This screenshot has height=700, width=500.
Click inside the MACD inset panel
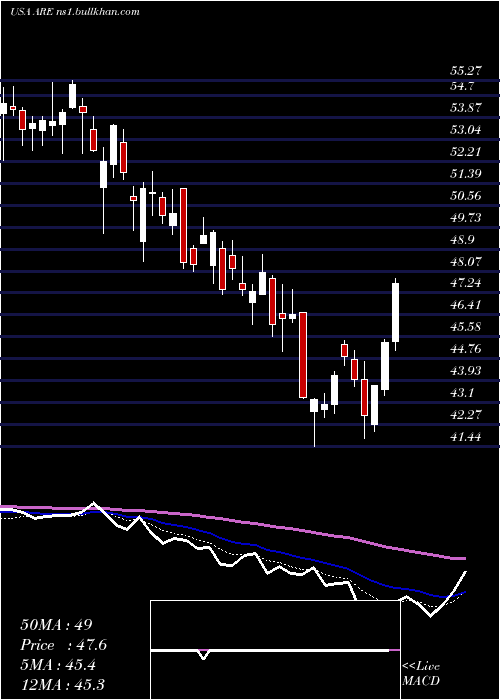275,650
